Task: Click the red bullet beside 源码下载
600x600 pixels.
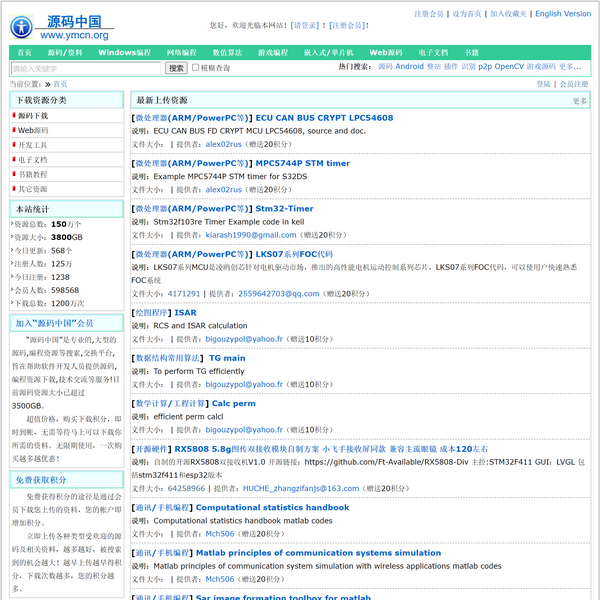Action: tap(14, 116)
